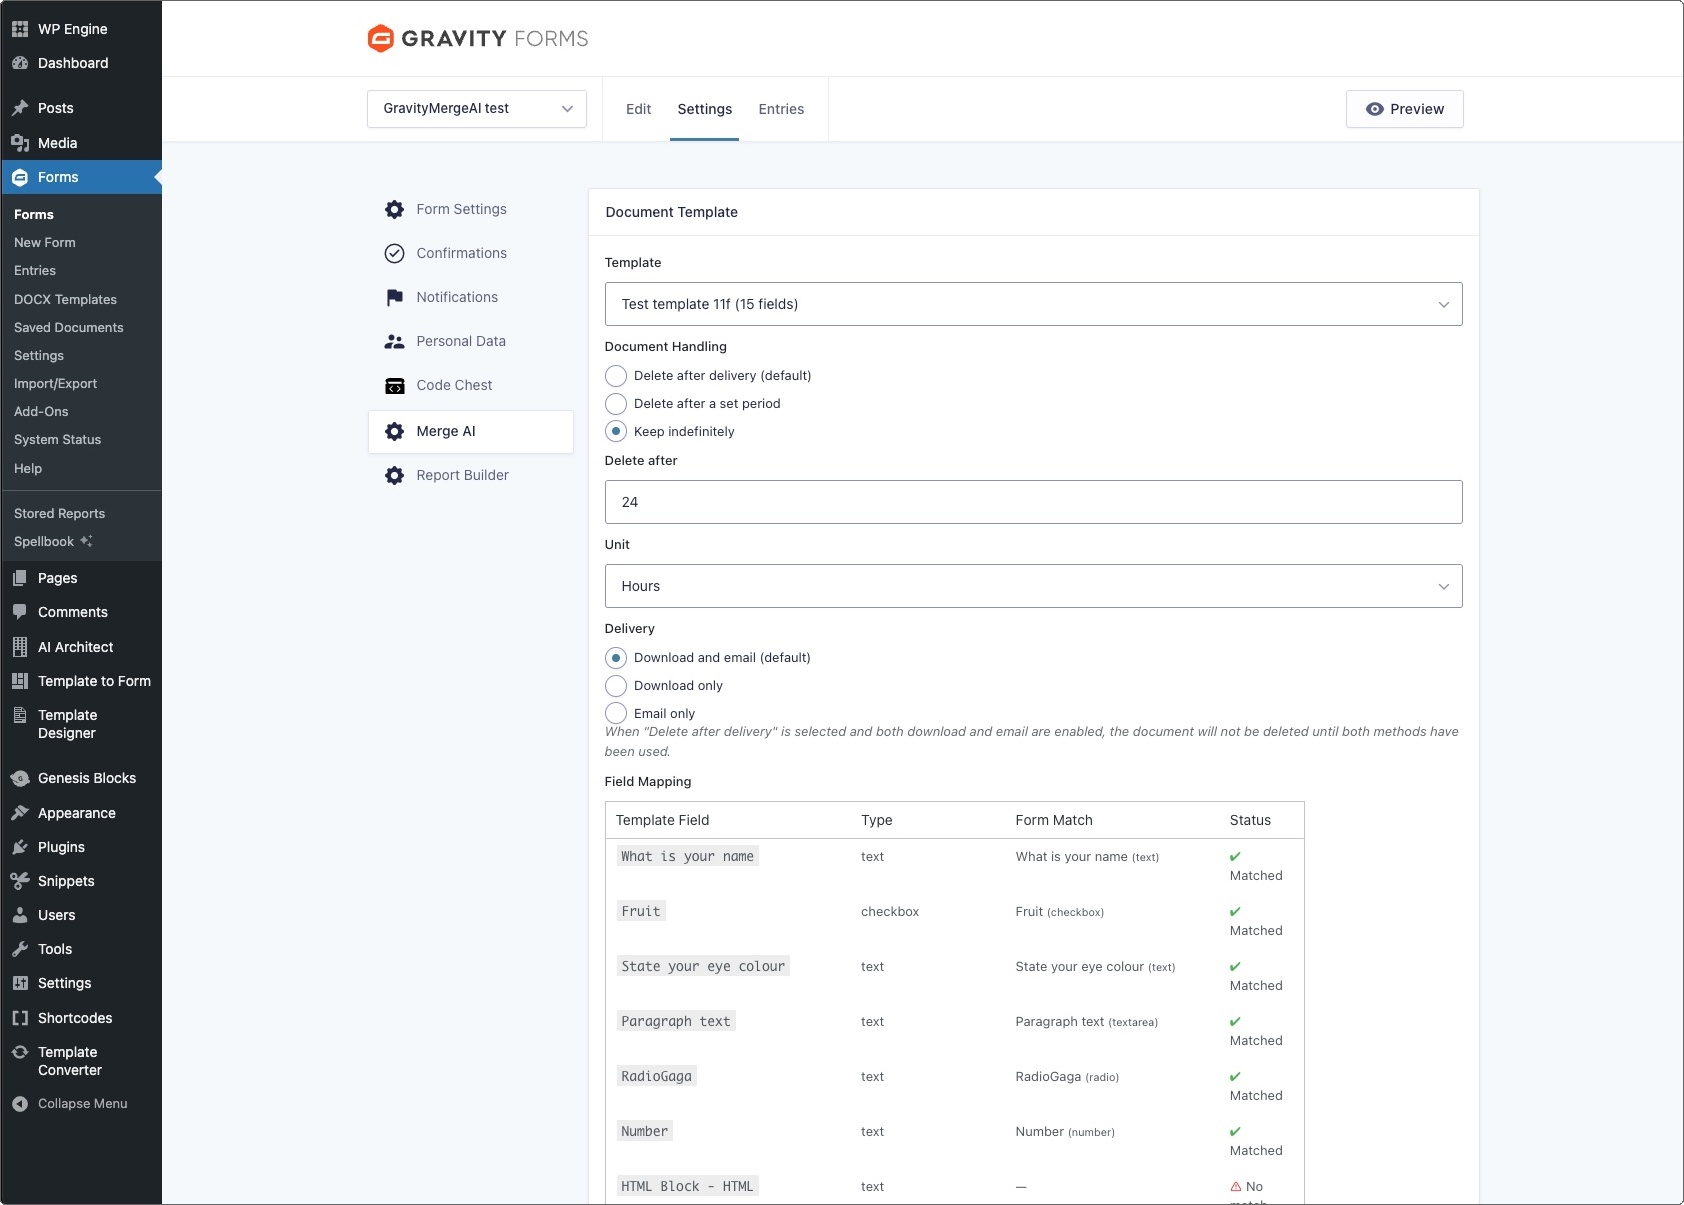The width and height of the screenshot is (1684, 1205).
Task: Click the Report Builder gear icon
Action: pyautogui.click(x=394, y=475)
